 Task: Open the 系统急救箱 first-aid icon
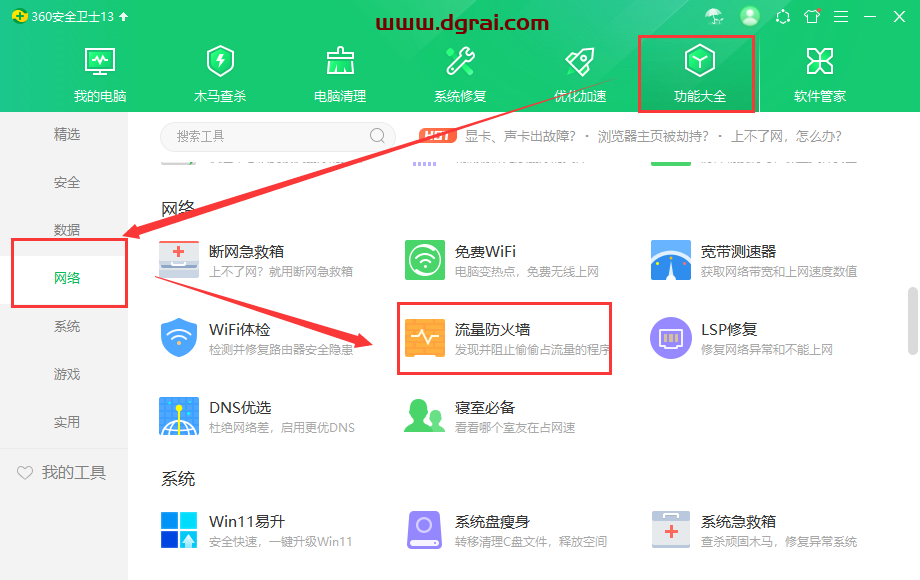(x=670, y=529)
